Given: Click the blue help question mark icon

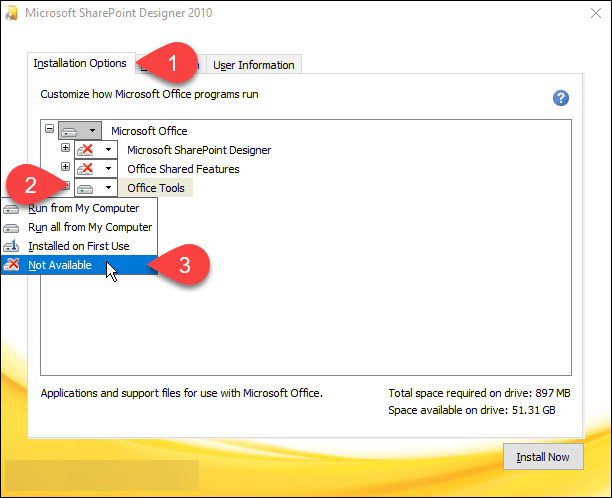Looking at the screenshot, I should [x=560, y=98].
